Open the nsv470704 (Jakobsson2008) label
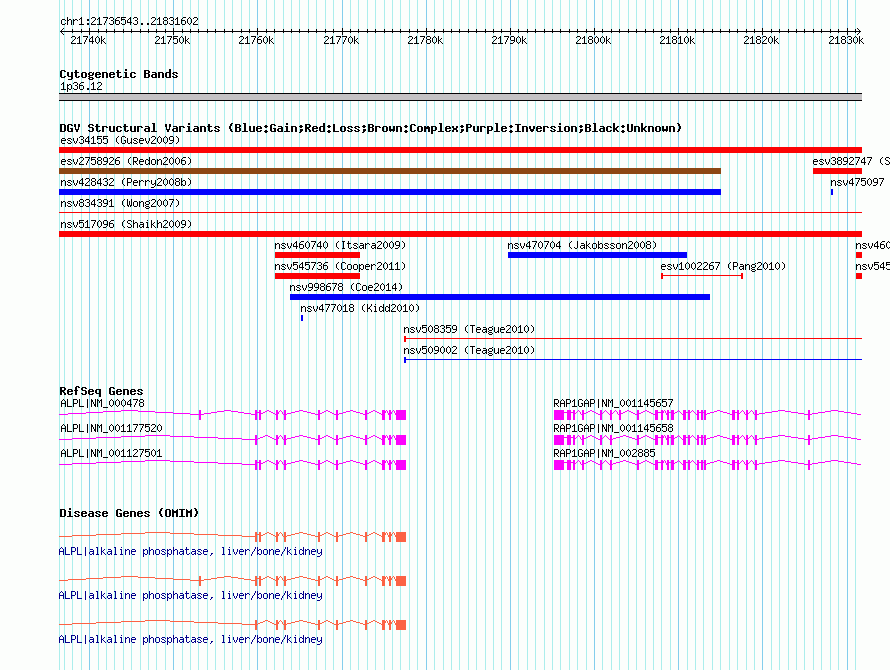The height and width of the screenshot is (670, 890). pyautogui.click(x=582, y=245)
